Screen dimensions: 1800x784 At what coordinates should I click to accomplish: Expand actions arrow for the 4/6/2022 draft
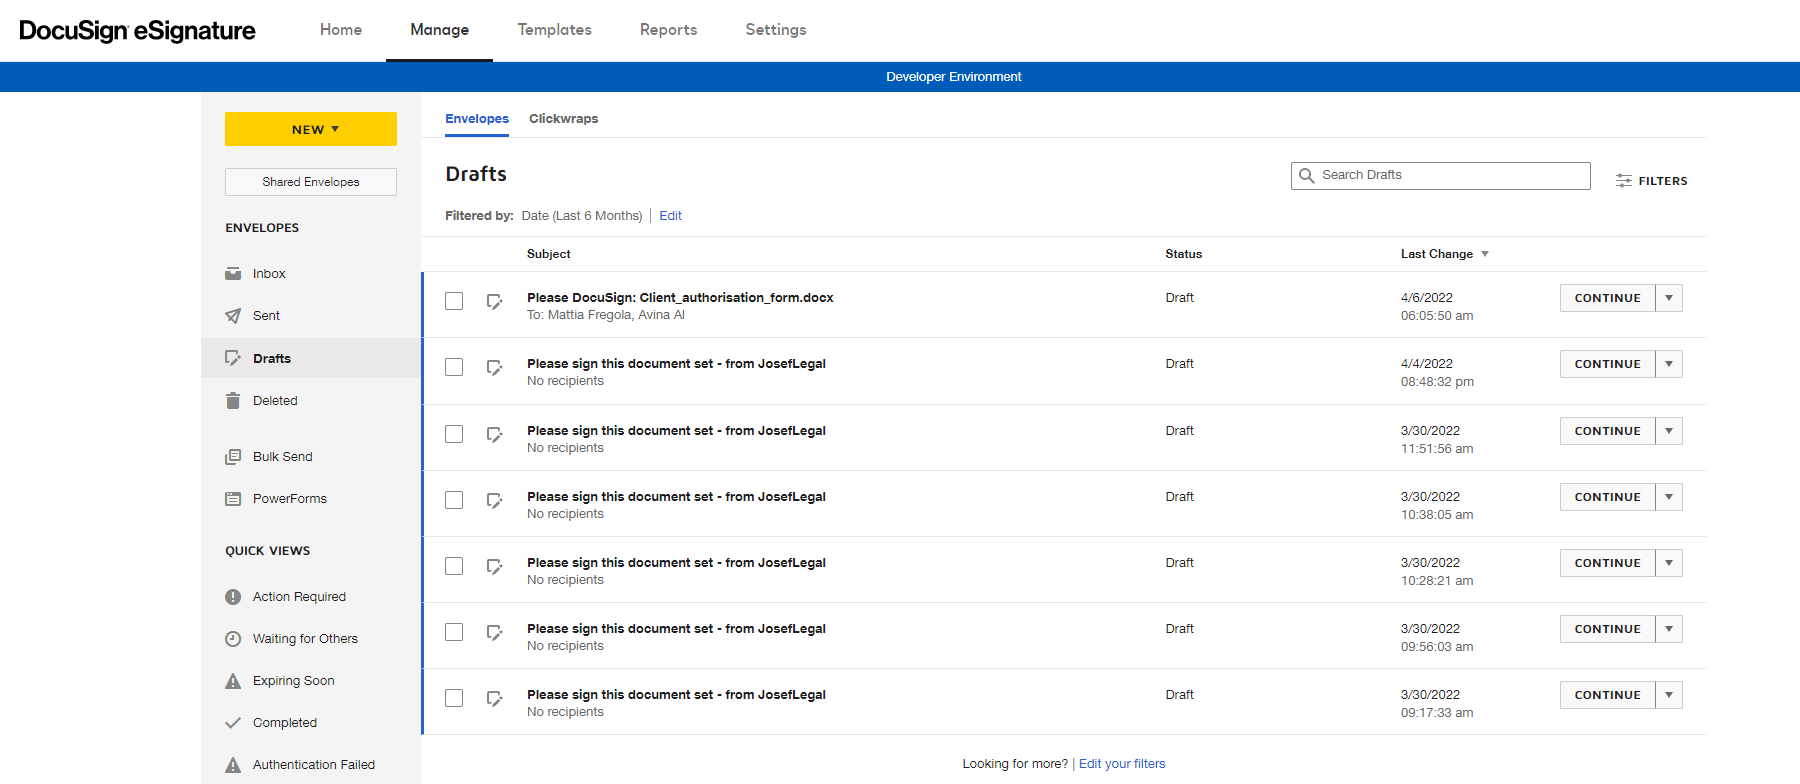point(1669,298)
